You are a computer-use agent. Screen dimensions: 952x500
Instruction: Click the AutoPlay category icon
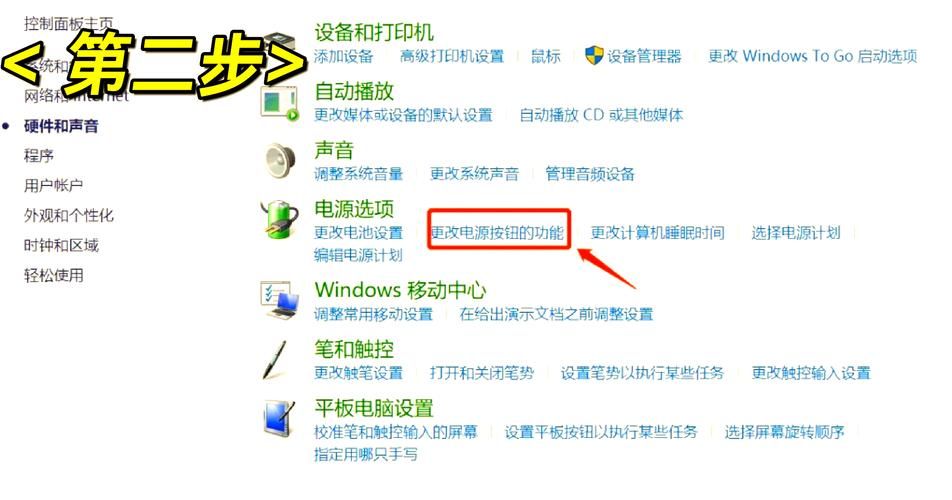[280, 102]
